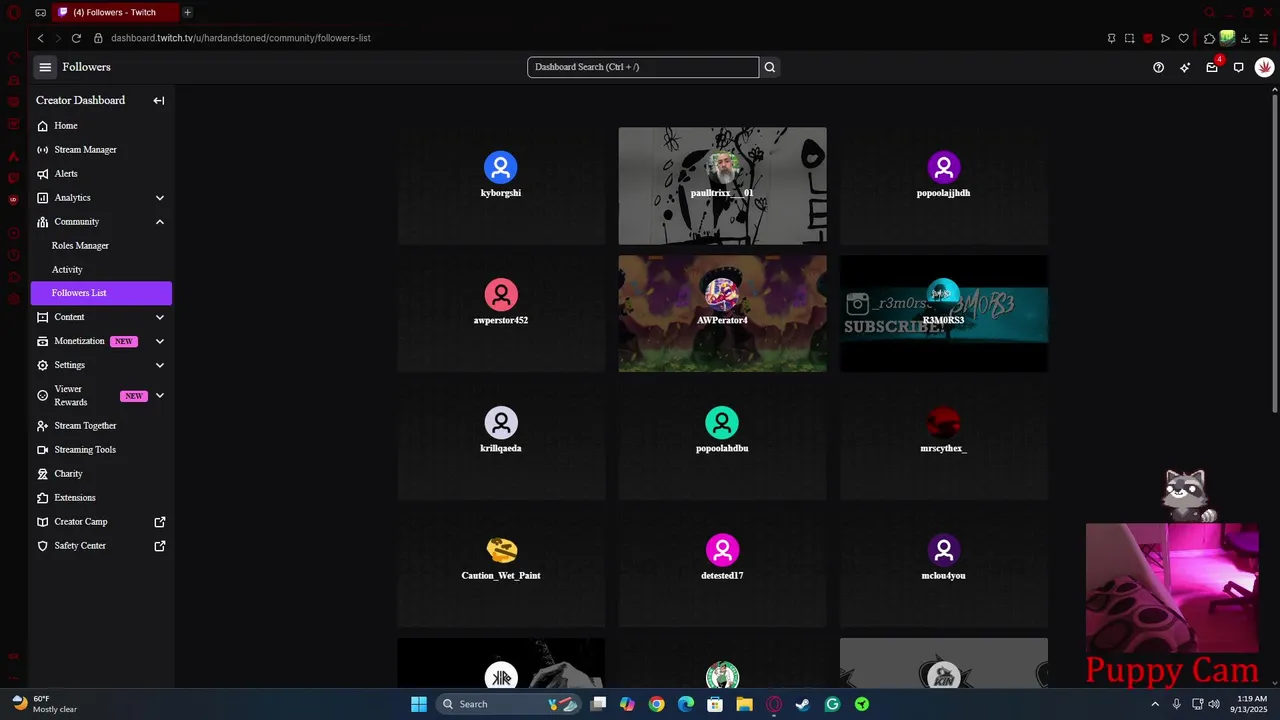Click the Dashboard Search input field
1280x720 pixels.
click(x=643, y=67)
